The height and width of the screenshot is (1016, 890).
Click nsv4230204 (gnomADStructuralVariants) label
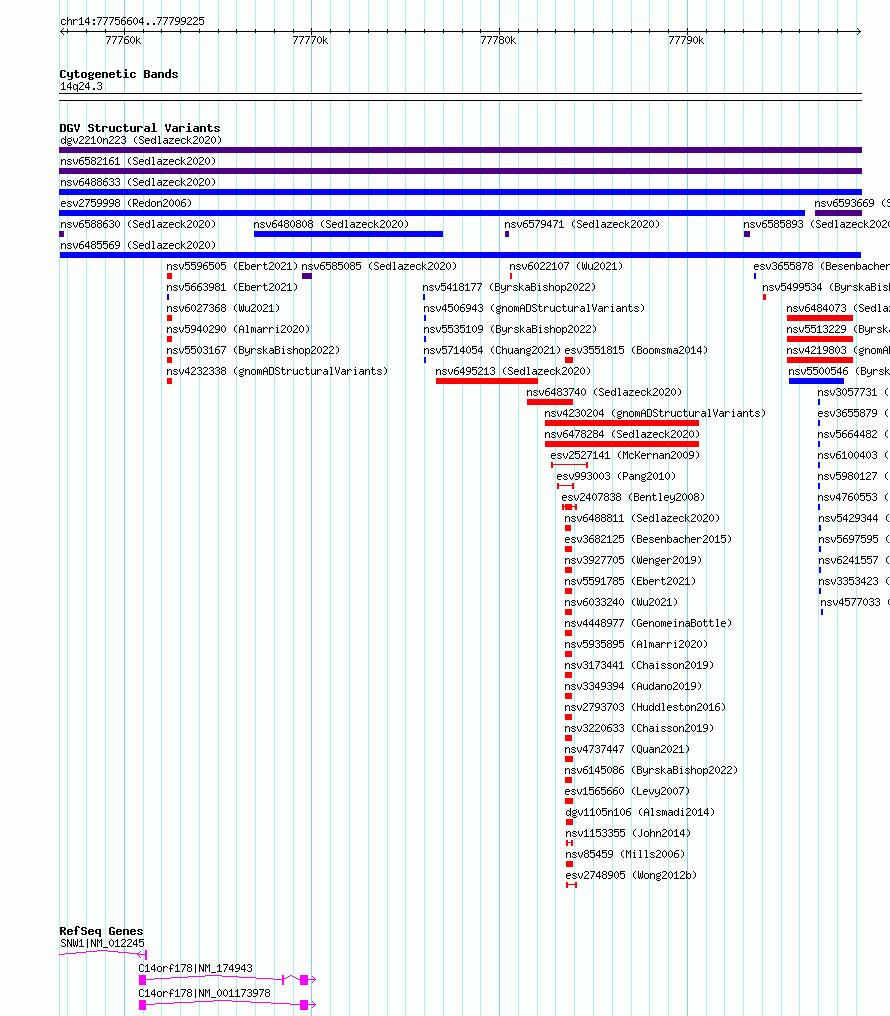655,413
